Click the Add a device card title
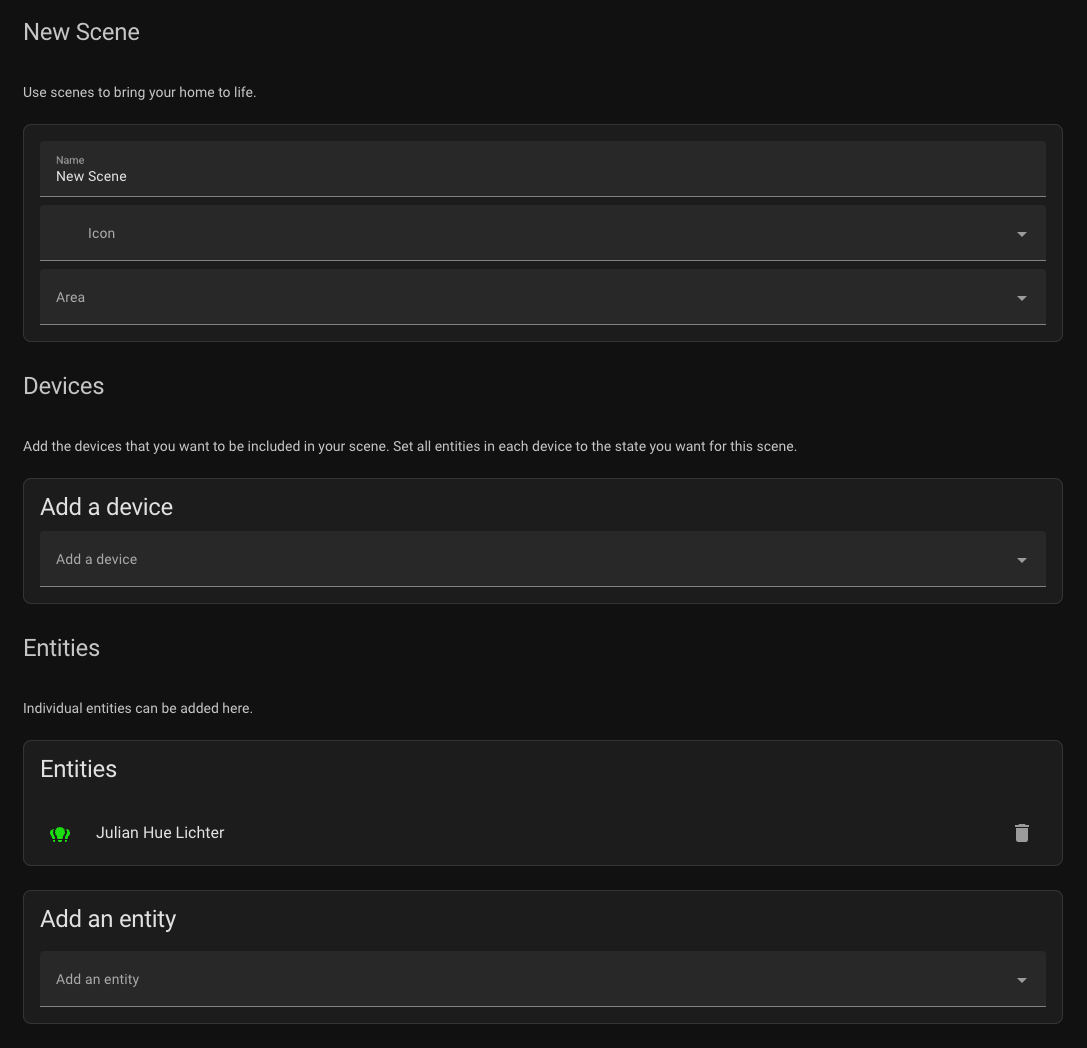 point(107,507)
